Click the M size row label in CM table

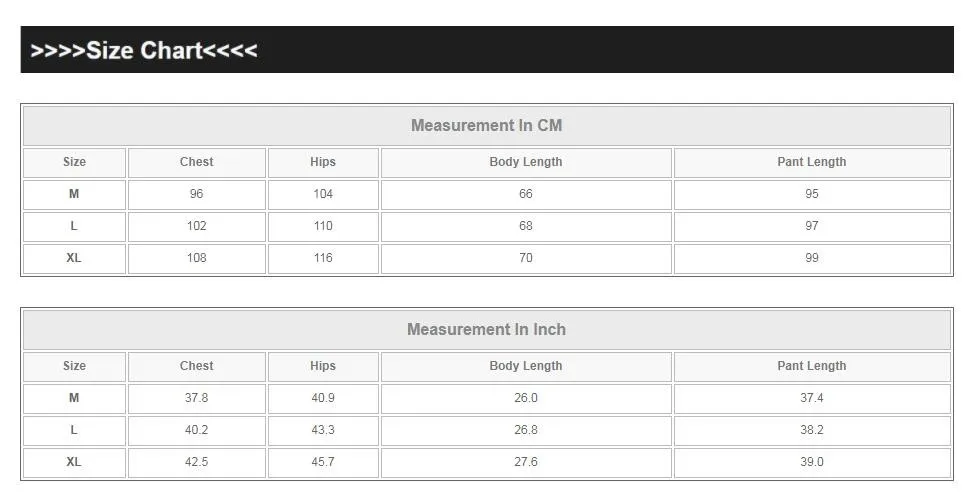[74, 194]
